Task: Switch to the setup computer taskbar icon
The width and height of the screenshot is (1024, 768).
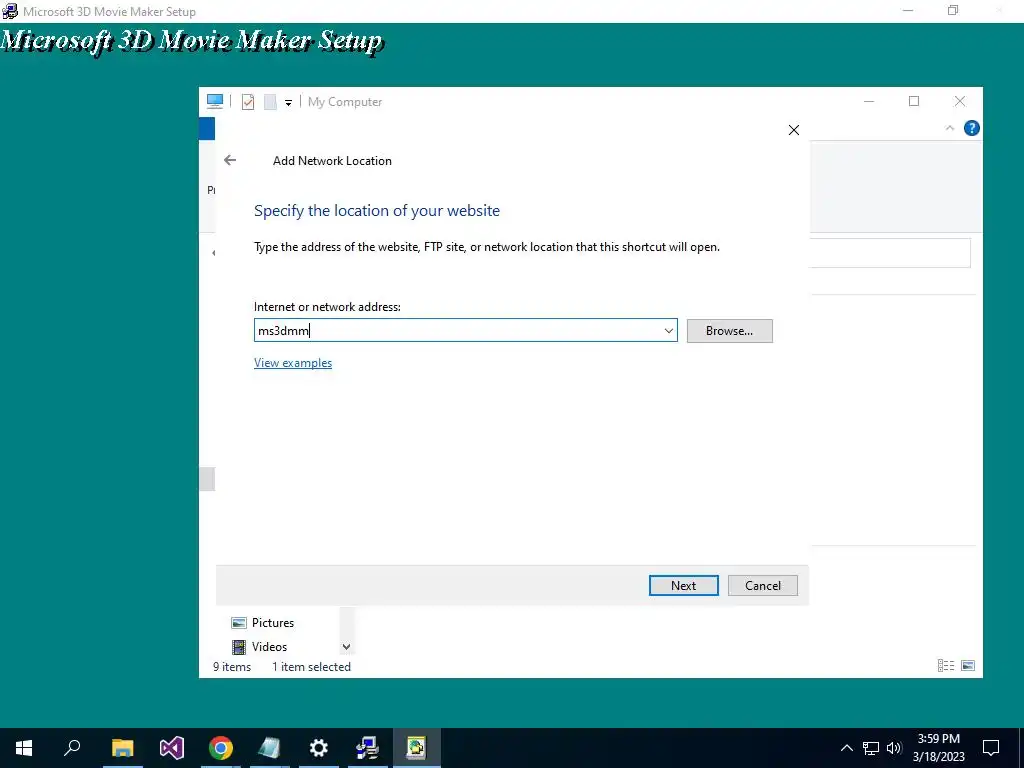Action: pyautogui.click(x=368, y=748)
